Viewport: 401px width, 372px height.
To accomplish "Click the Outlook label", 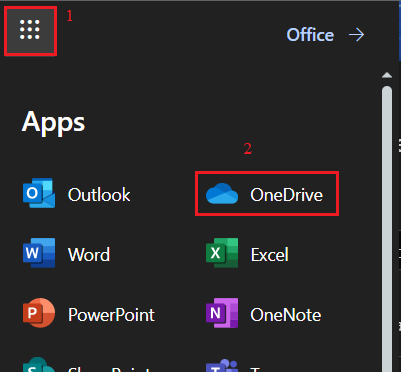I will tap(99, 195).
